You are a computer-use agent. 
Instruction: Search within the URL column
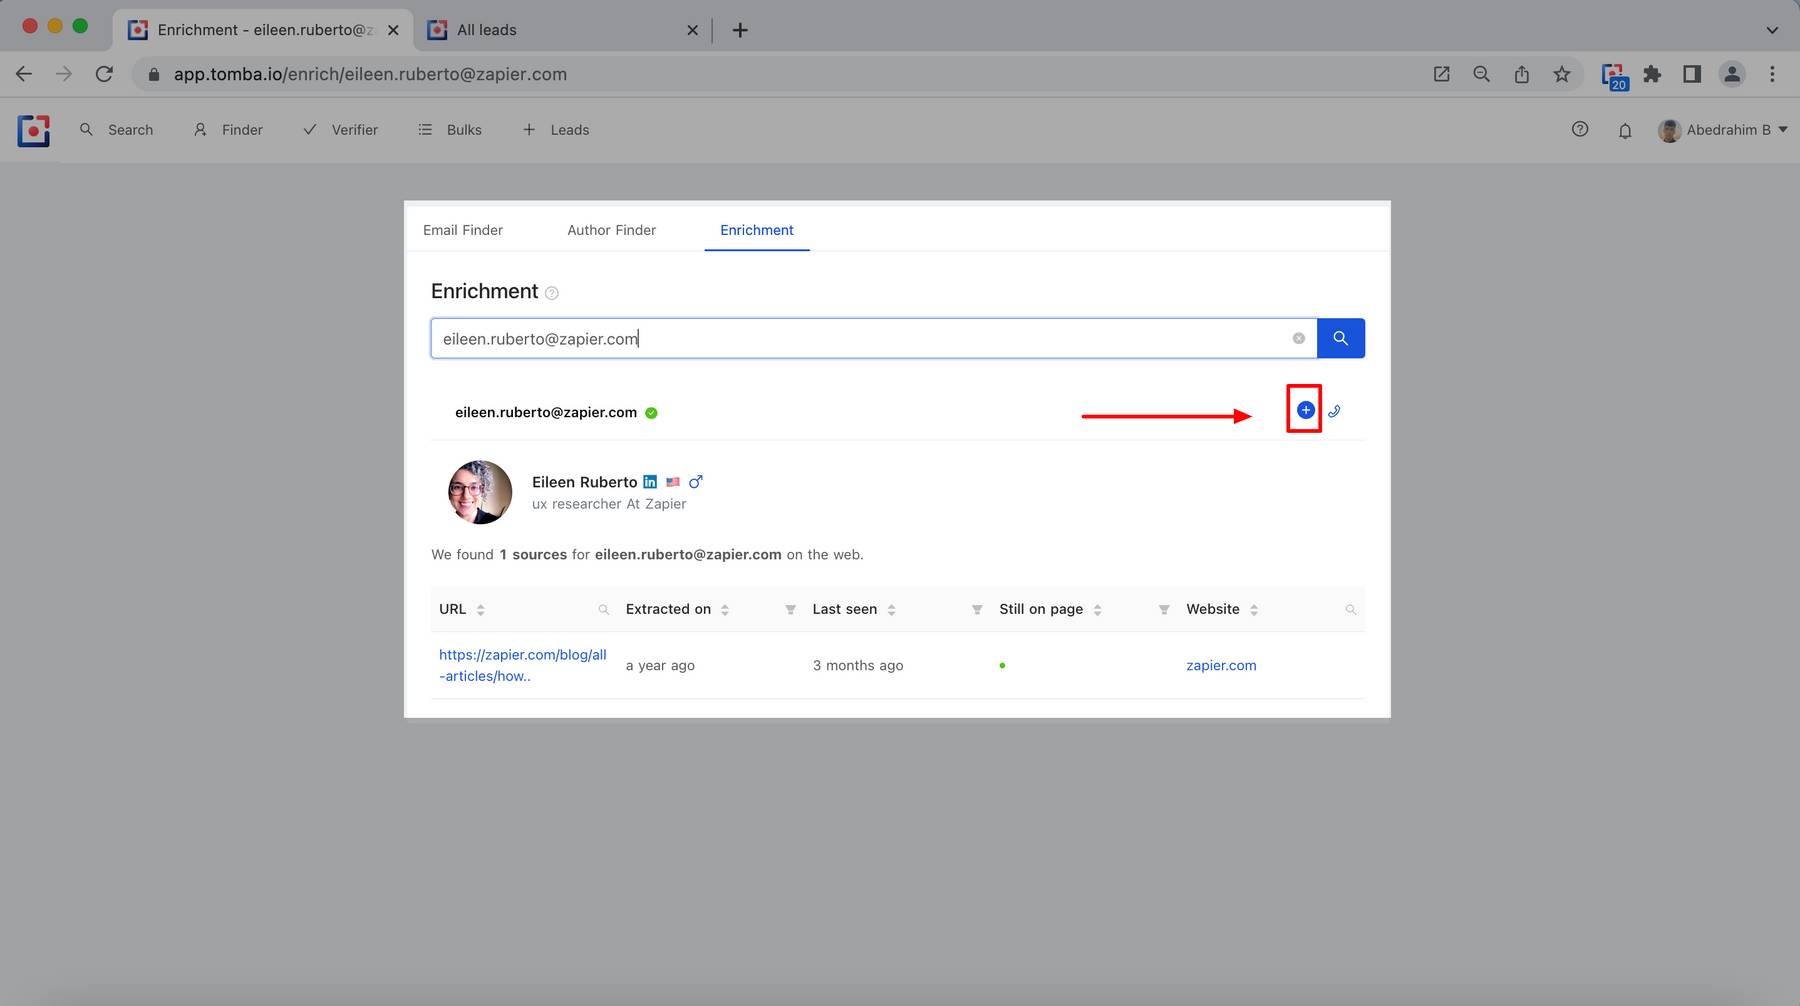pos(603,610)
